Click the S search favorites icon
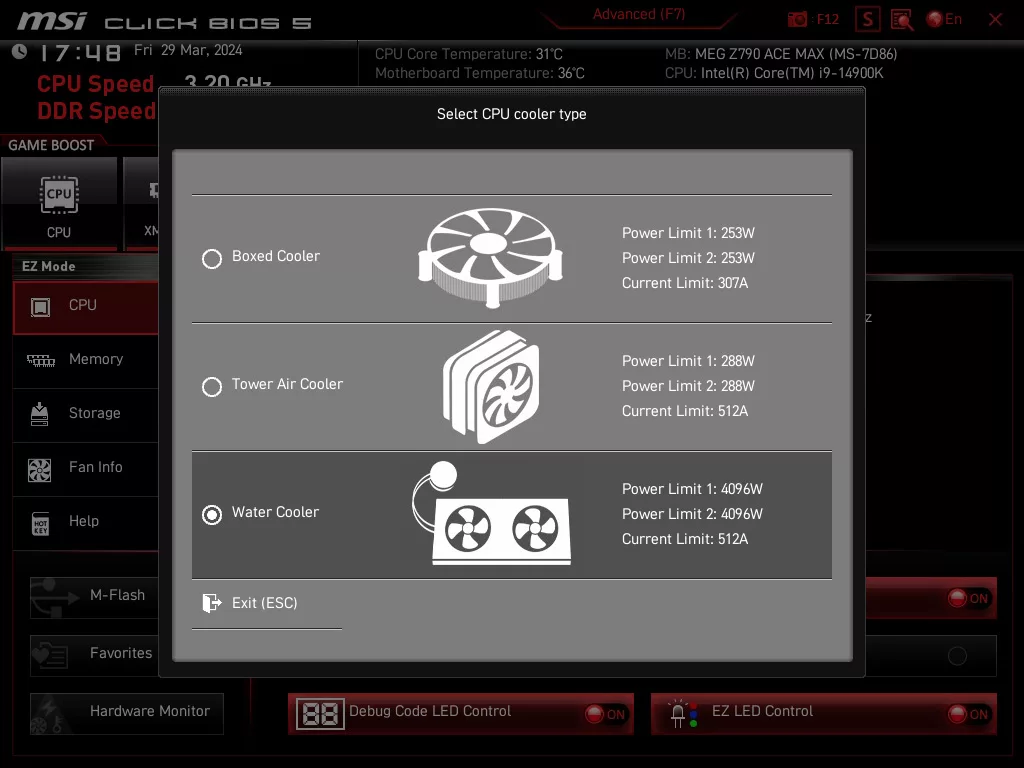The height and width of the screenshot is (768, 1024). [867, 19]
